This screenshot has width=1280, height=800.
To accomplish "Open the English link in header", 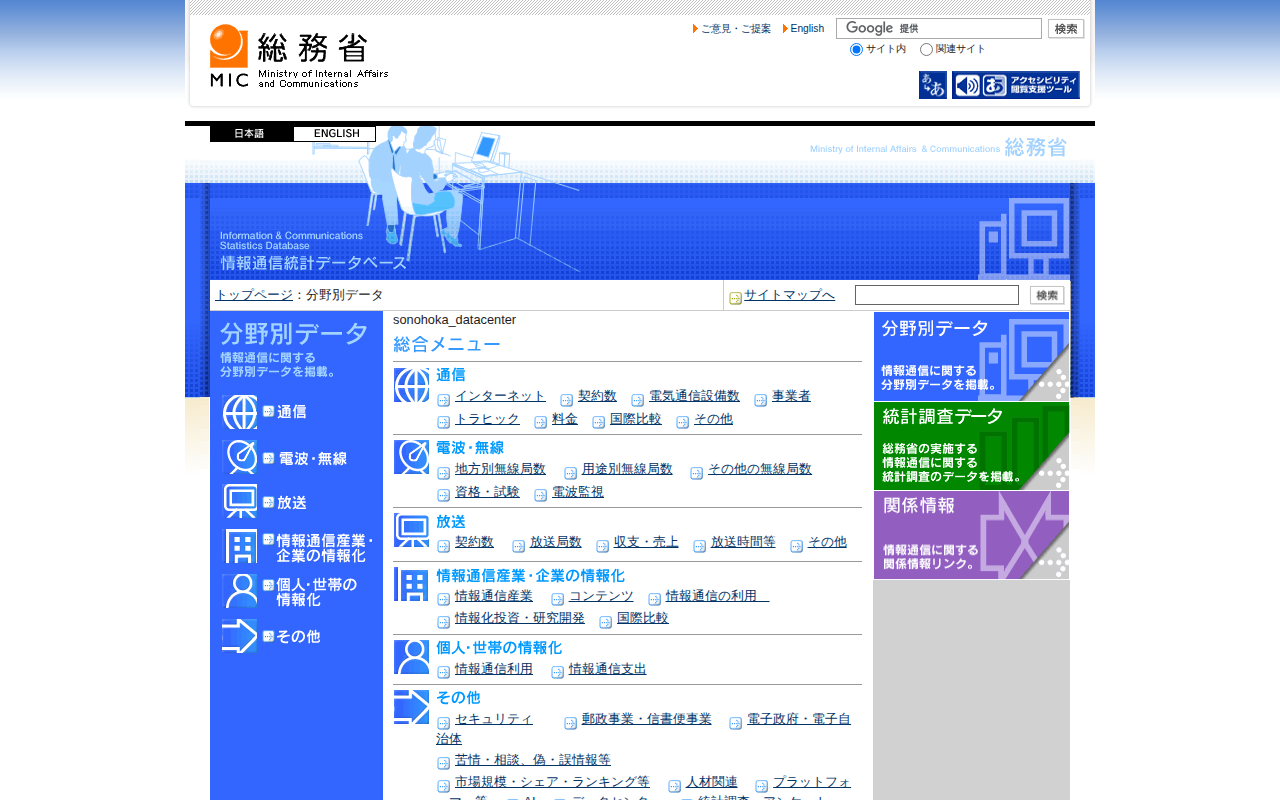I will pyautogui.click(x=807, y=29).
